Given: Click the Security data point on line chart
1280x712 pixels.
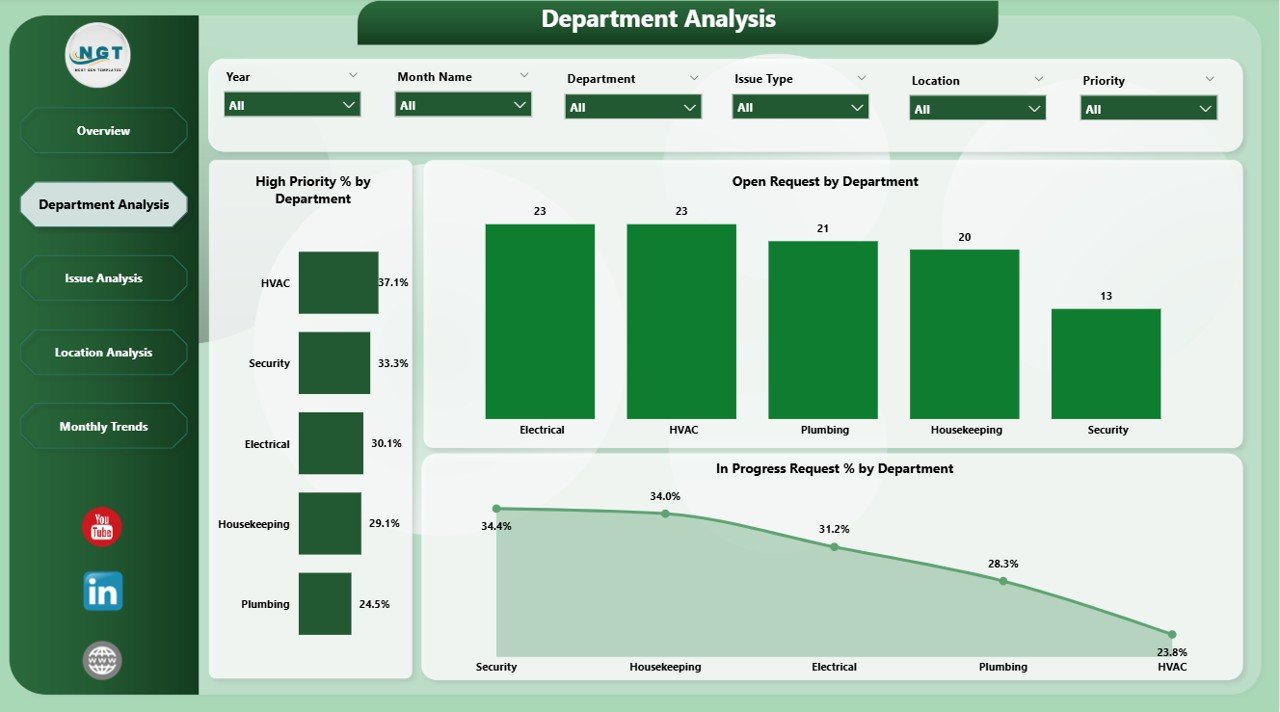Looking at the screenshot, I should coord(496,508).
